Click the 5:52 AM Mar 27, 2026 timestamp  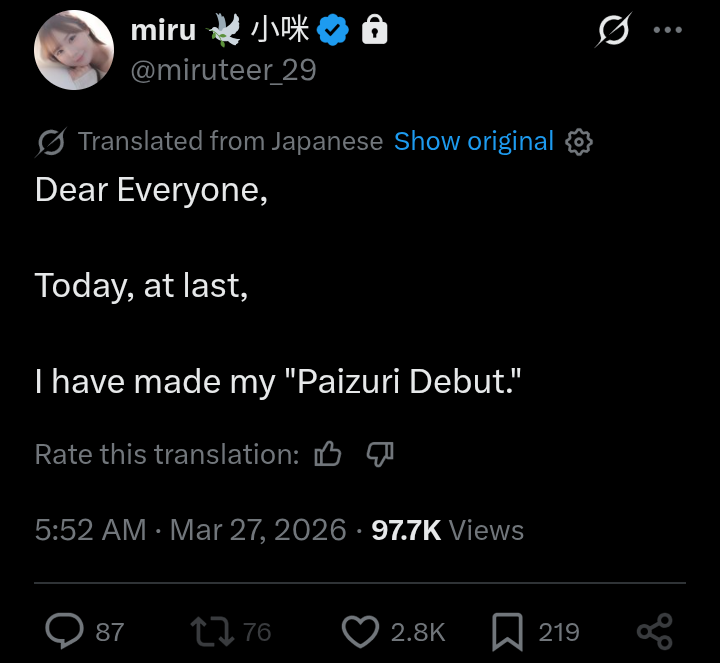click(191, 530)
